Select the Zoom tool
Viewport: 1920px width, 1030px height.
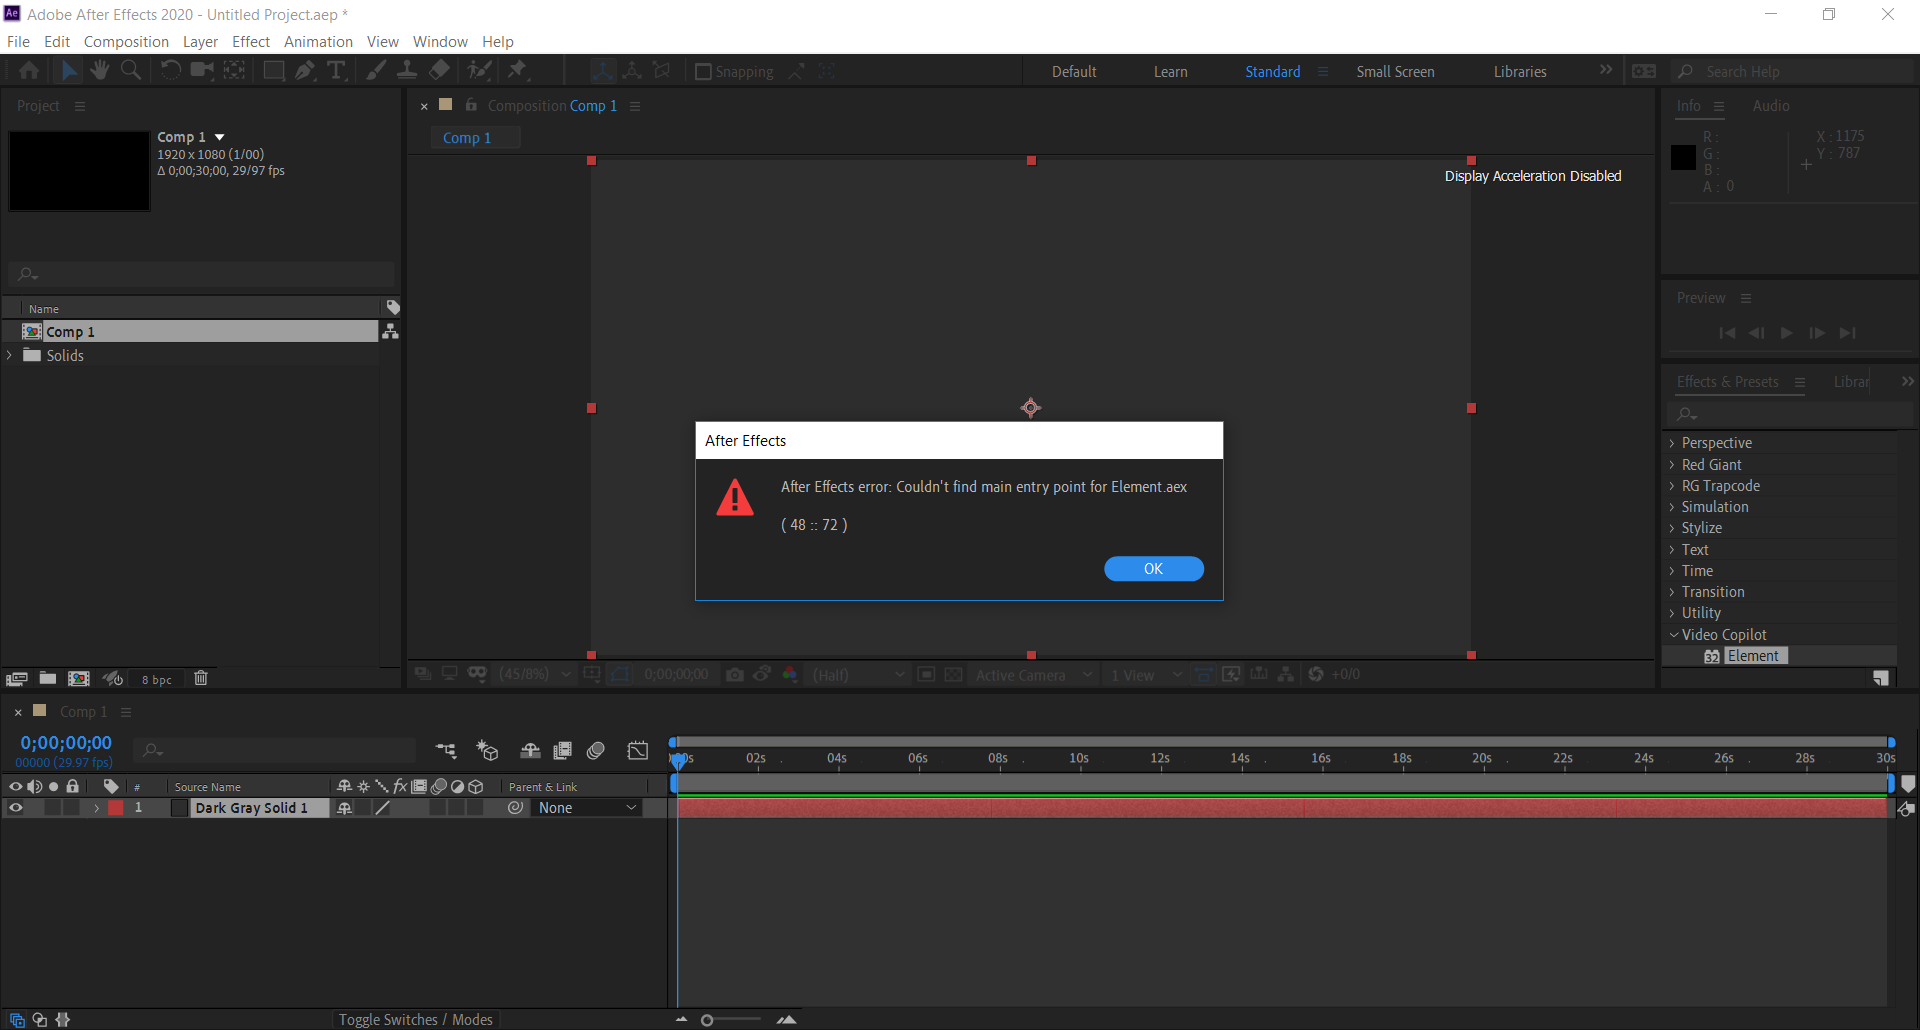point(131,70)
